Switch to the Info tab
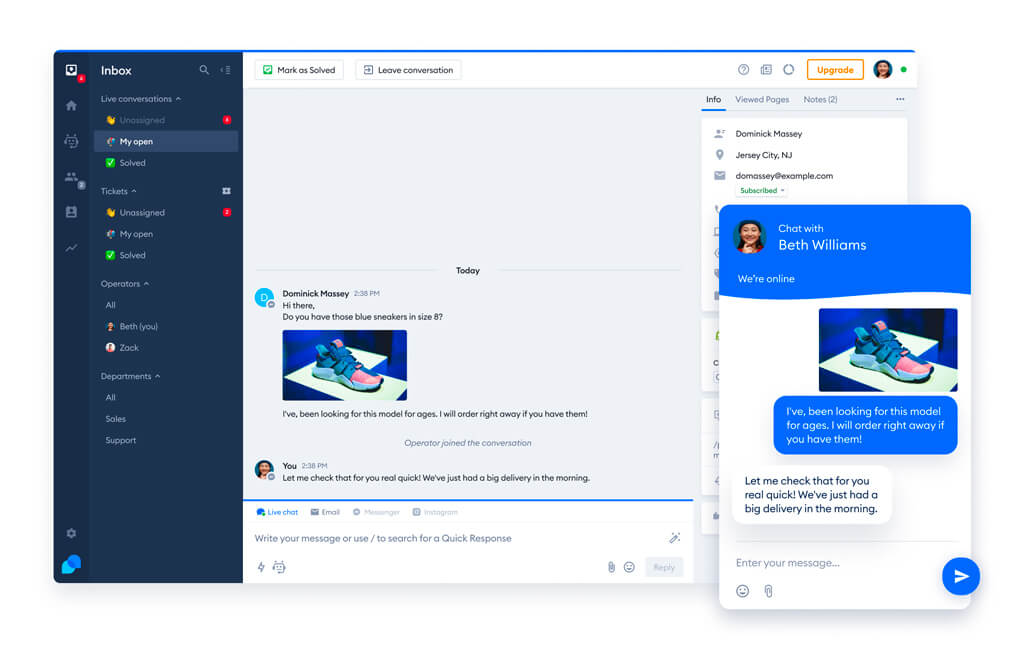 pyautogui.click(x=713, y=99)
